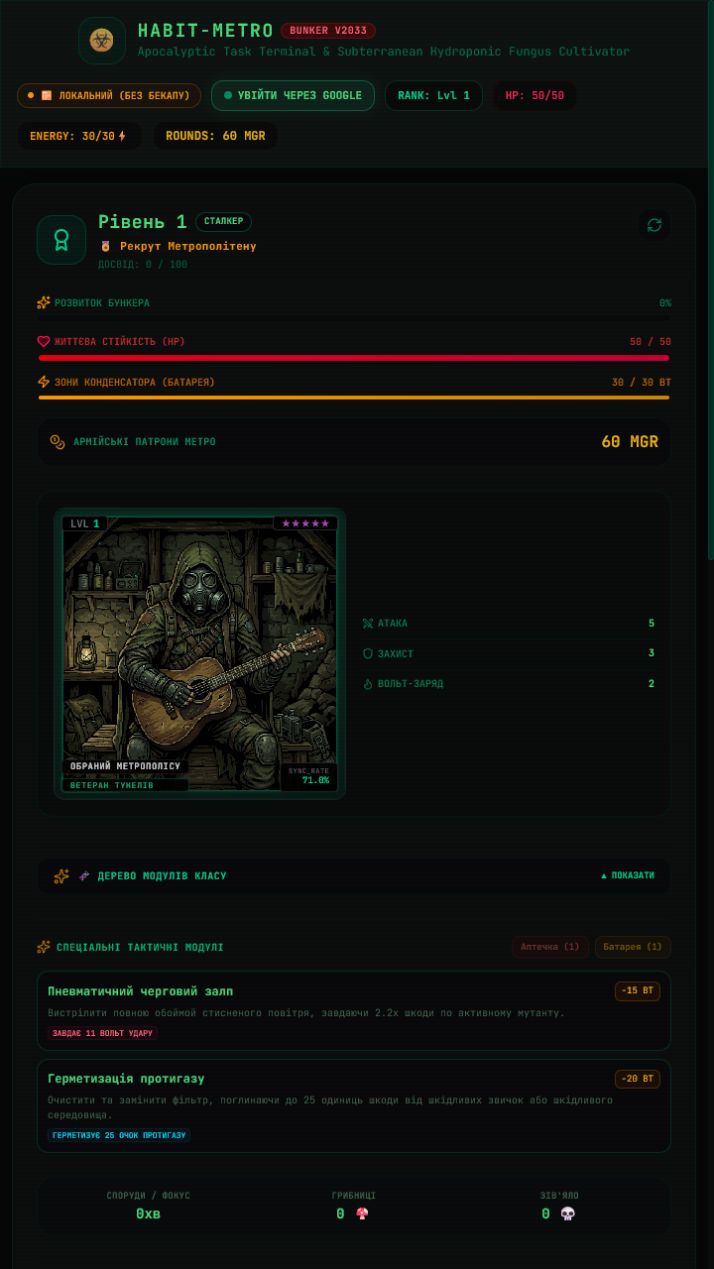
Task: Use the Батарея (1) button
Action: 632,947
